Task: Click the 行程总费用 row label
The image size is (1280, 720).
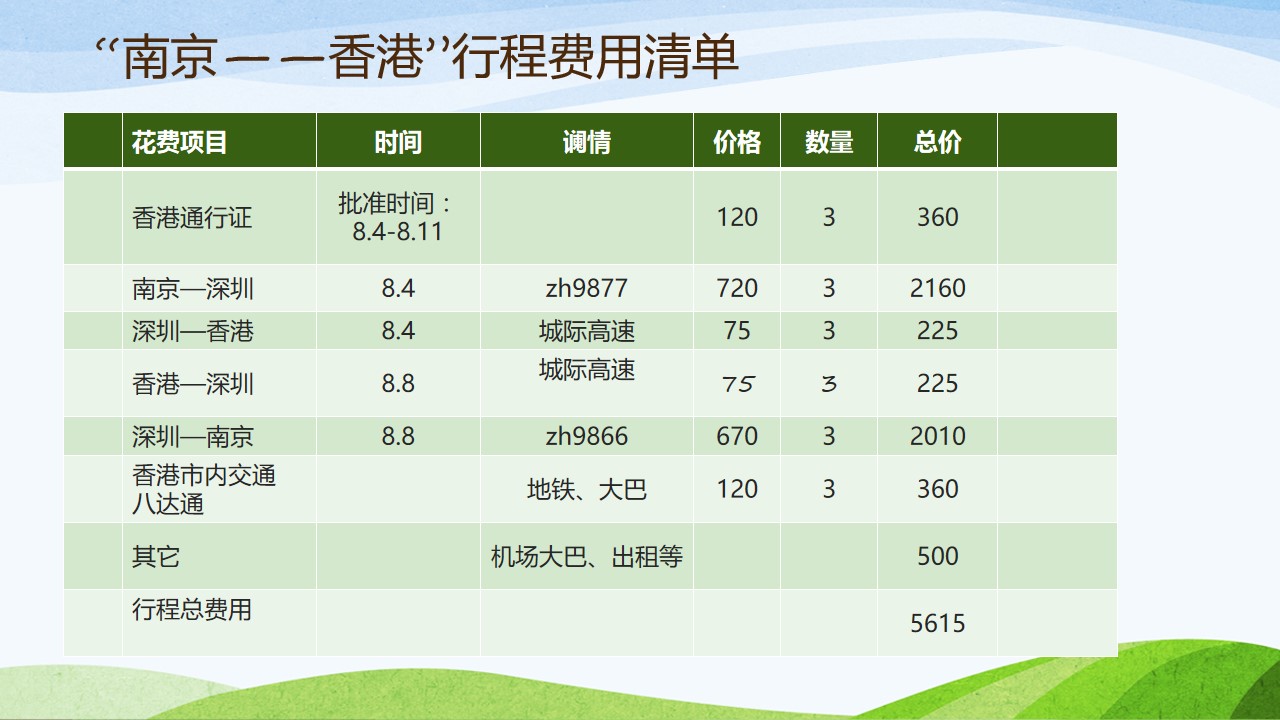Action: [x=219, y=623]
